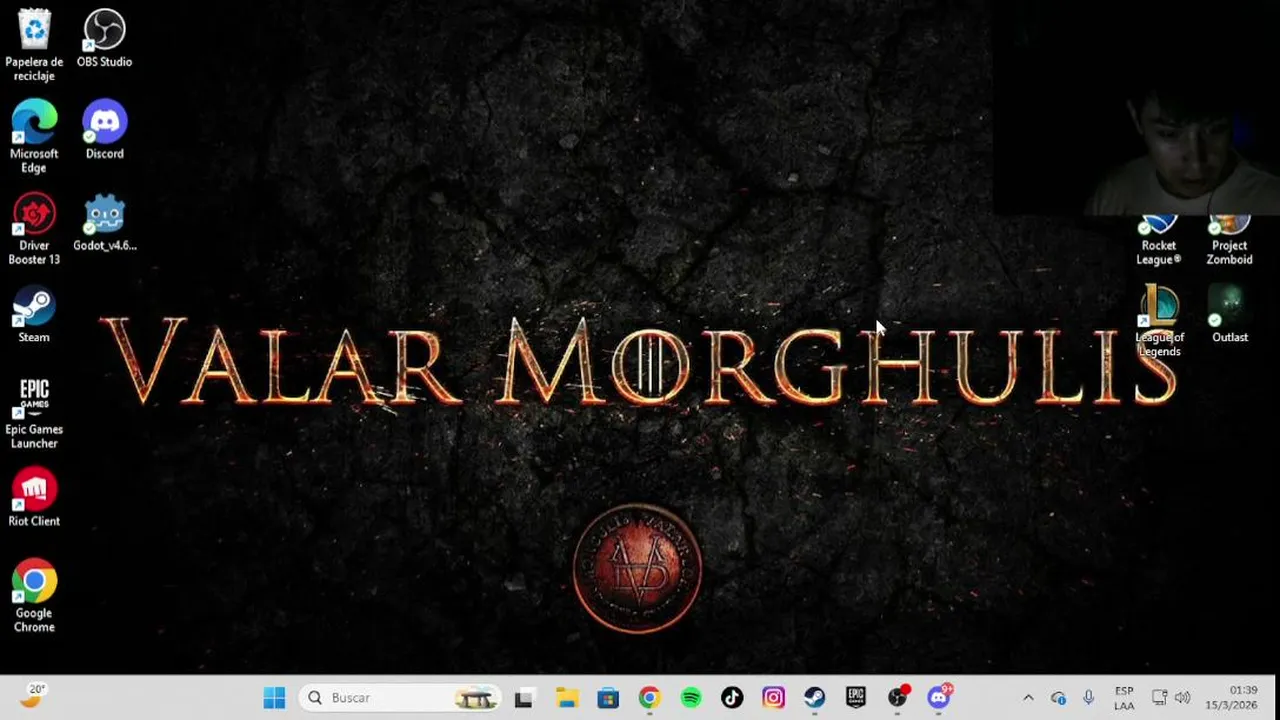Screen dimensions: 1280x720
Task: Open the Microsoft Edge desktop shortcut
Action: (x=34, y=137)
